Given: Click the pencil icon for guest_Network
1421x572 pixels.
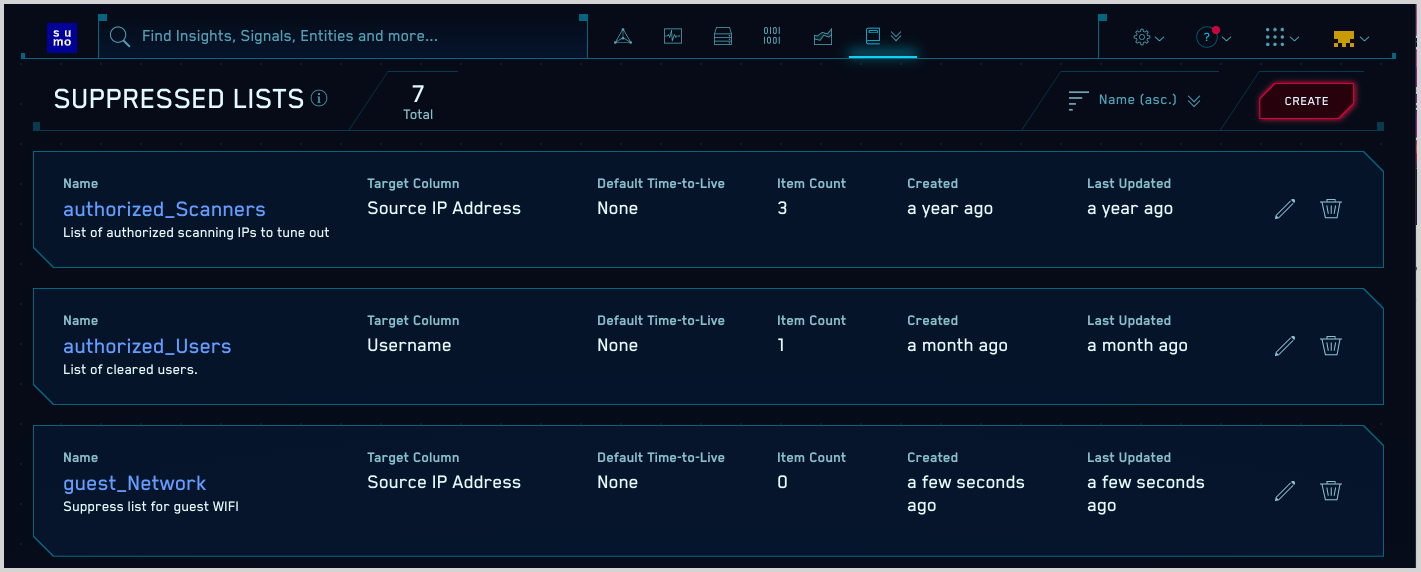Looking at the screenshot, I should click(x=1285, y=490).
